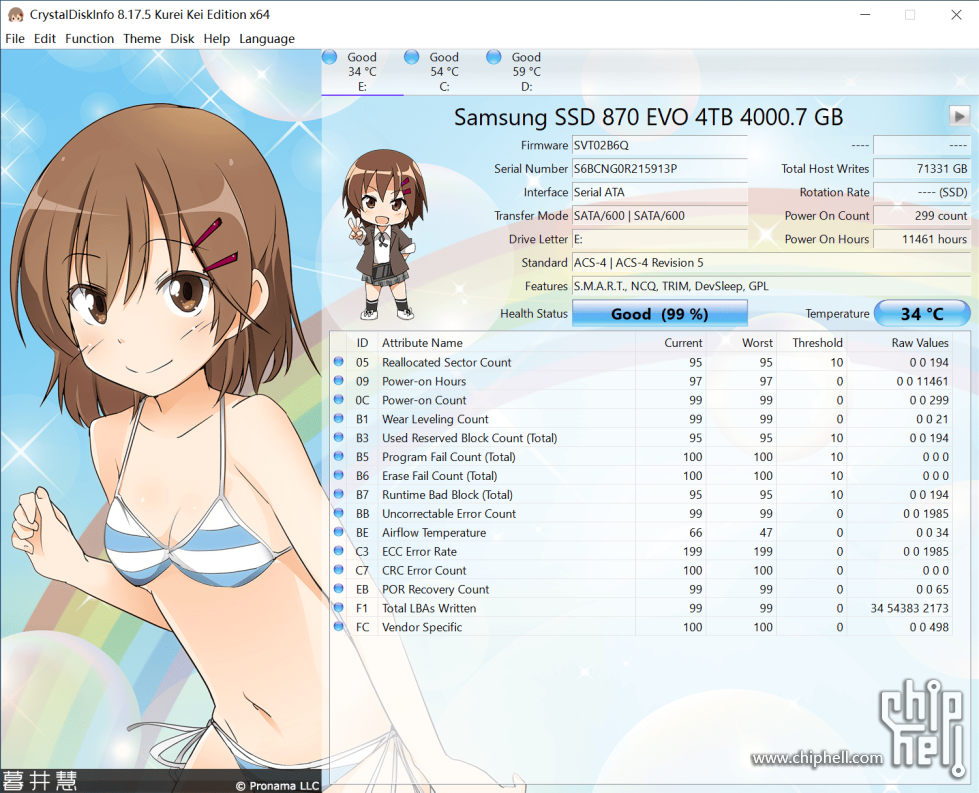Click the Rotation Rate value (SSD)
This screenshot has height=793, width=979.
pyautogui.click(x=922, y=192)
